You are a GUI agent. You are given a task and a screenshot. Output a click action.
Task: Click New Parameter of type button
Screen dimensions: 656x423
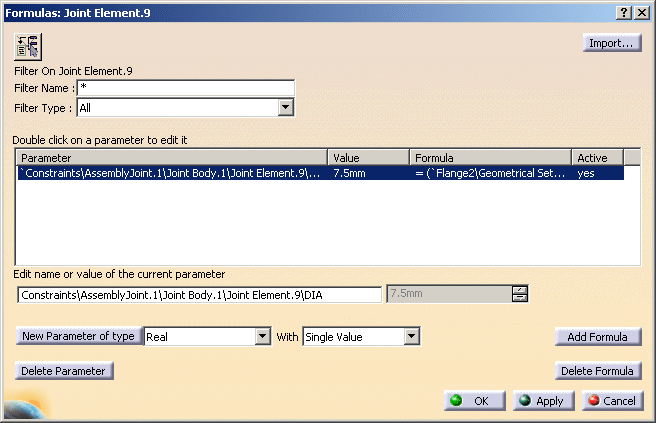pos(78,337)
